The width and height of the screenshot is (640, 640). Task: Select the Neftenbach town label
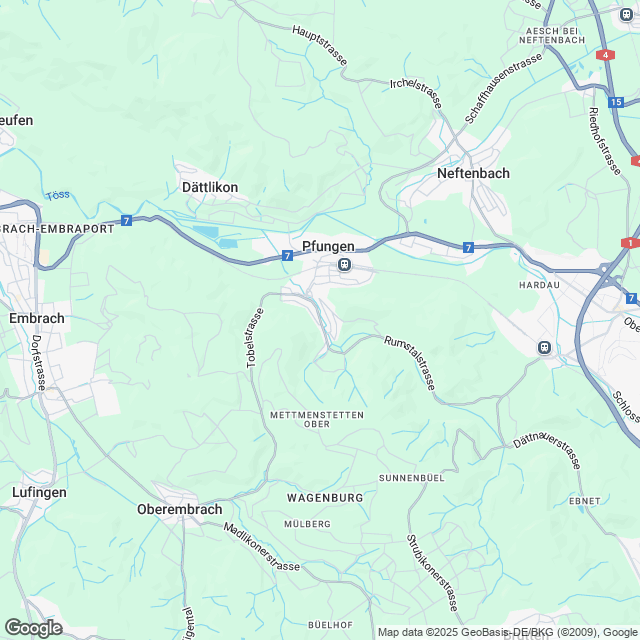[x=473, y=173]
